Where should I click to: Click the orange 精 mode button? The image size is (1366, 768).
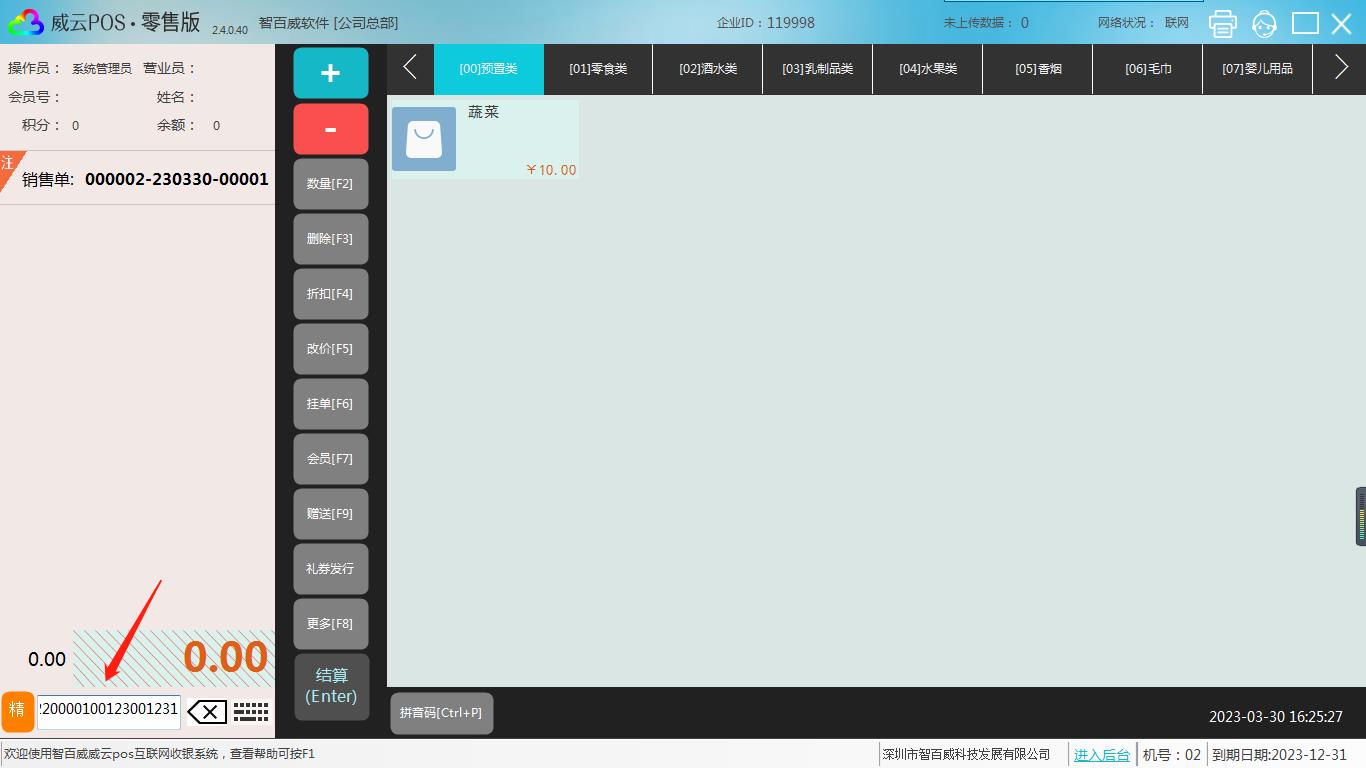(x=17, y=711)
